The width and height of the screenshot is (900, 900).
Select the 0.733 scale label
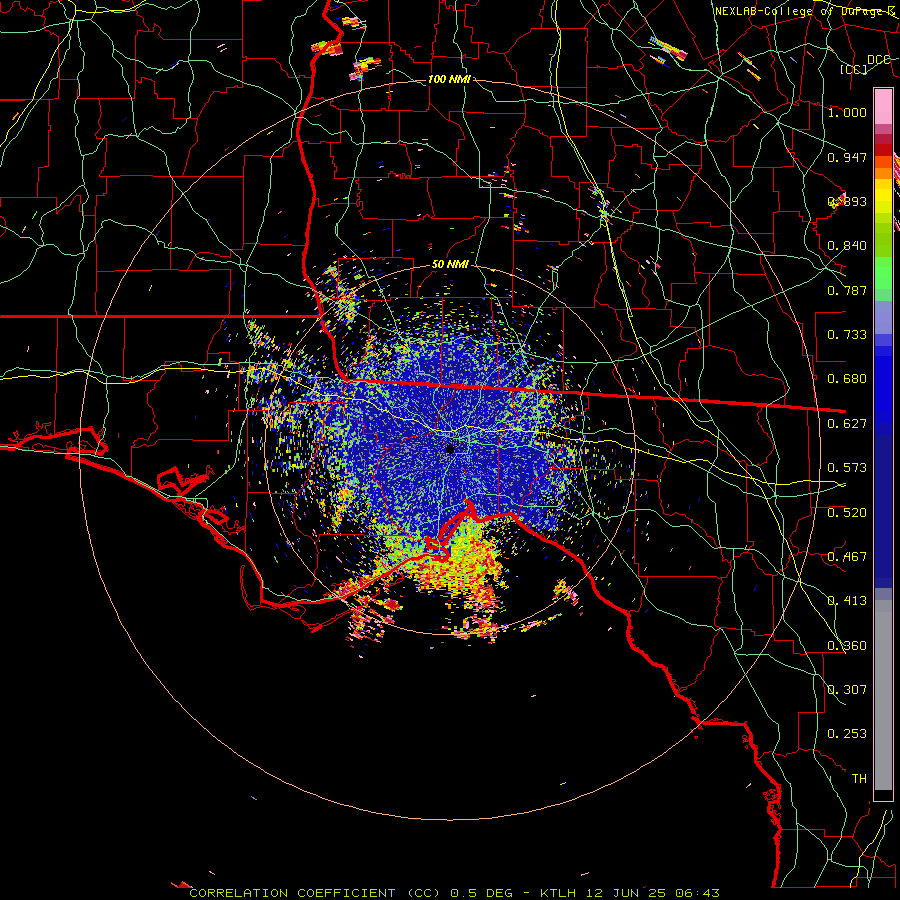tap(847, 335)
